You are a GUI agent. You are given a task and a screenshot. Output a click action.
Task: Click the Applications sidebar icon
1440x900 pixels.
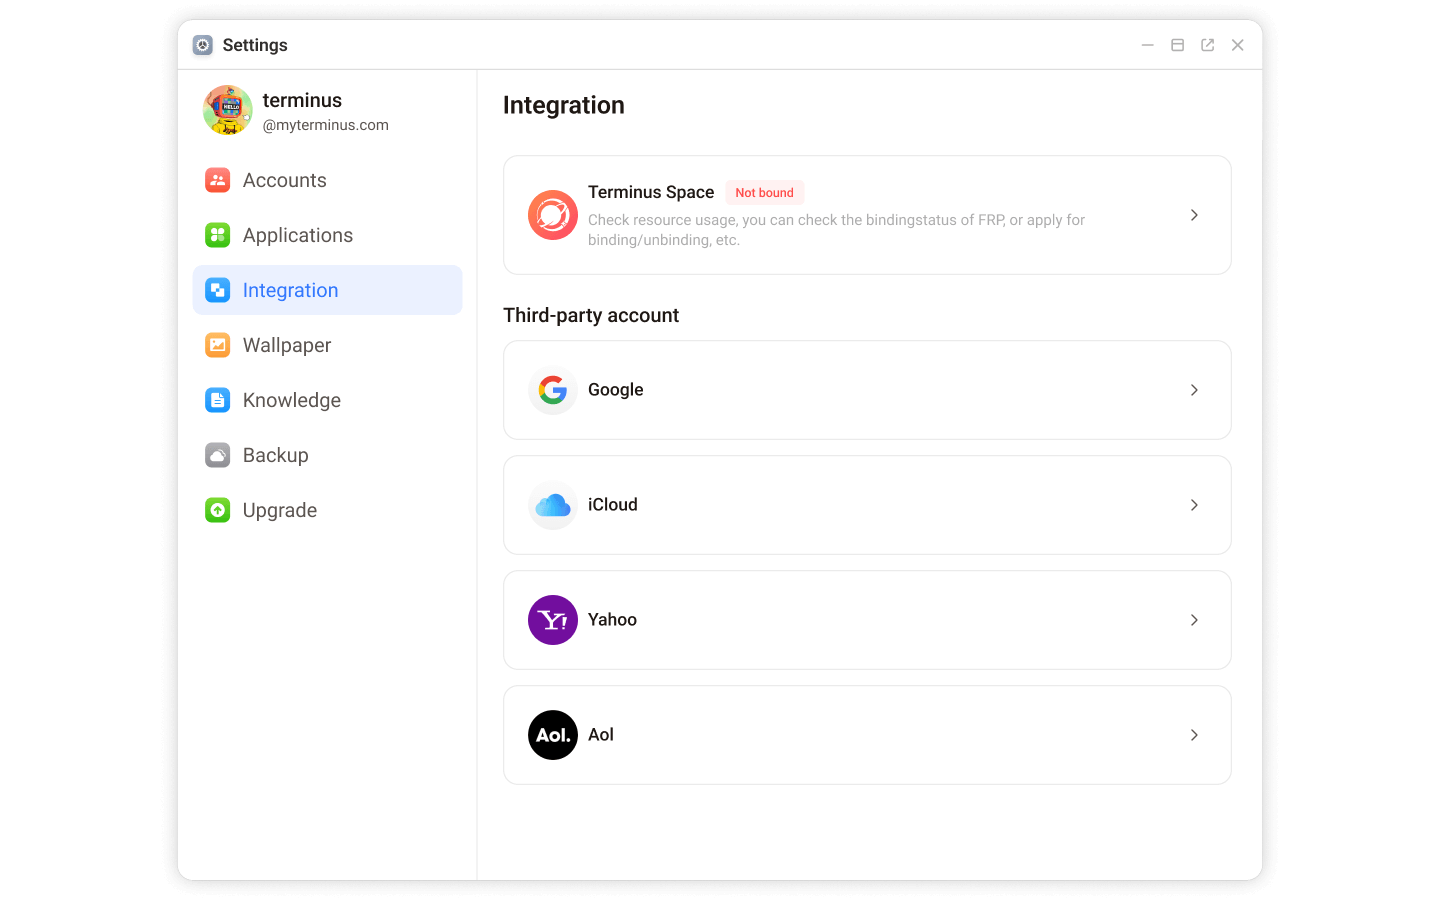218,235
